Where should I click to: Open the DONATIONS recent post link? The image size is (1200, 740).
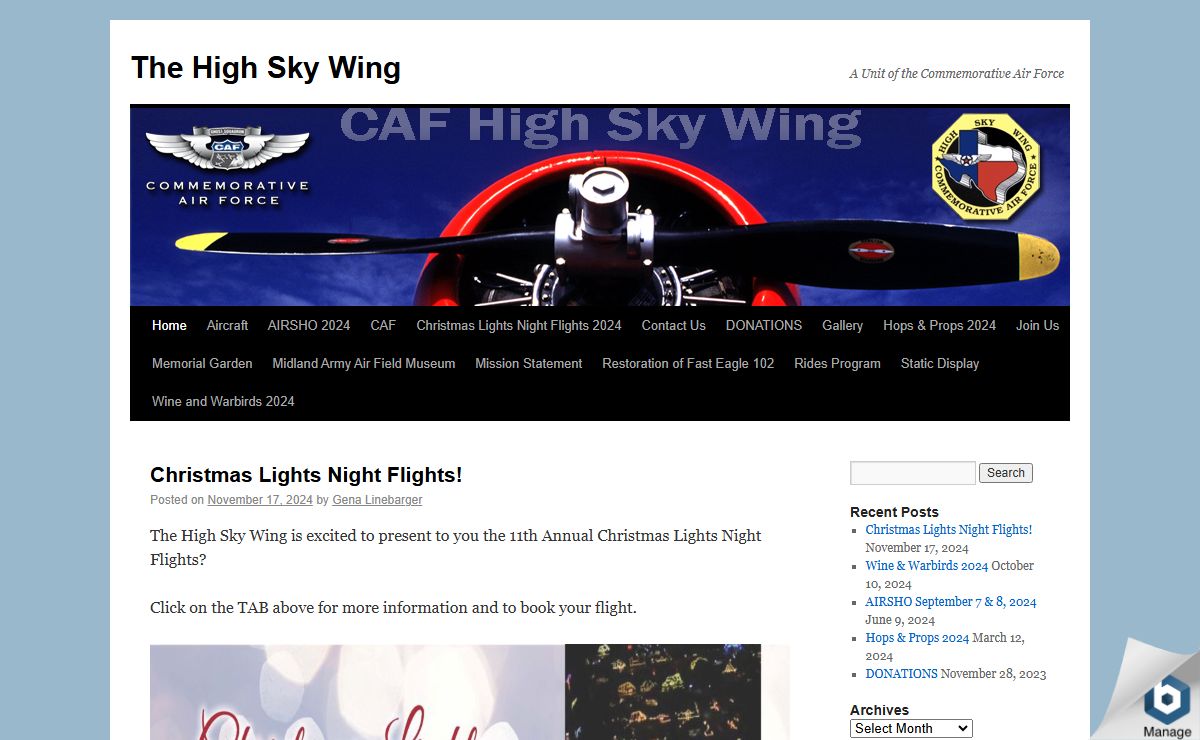point(902,674)
